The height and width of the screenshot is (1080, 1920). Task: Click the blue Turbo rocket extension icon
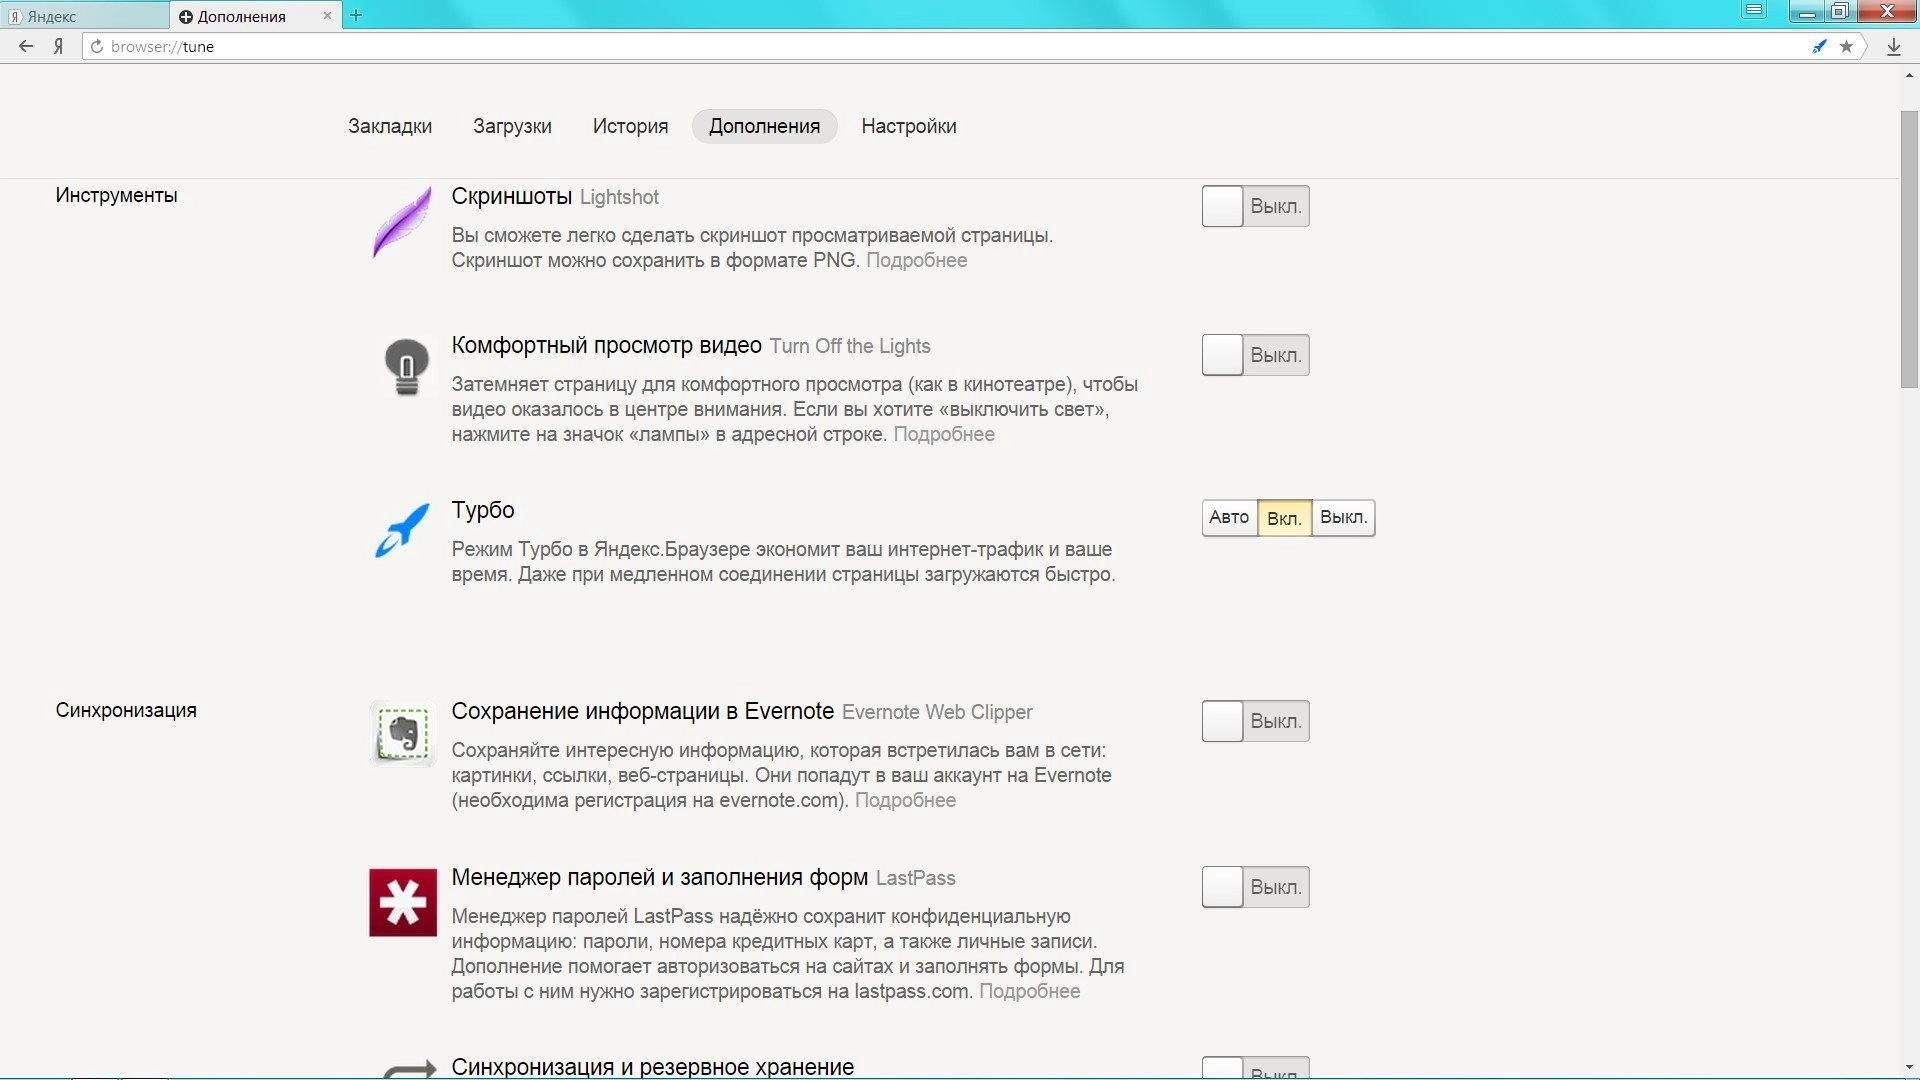click(x=402, y=530)
